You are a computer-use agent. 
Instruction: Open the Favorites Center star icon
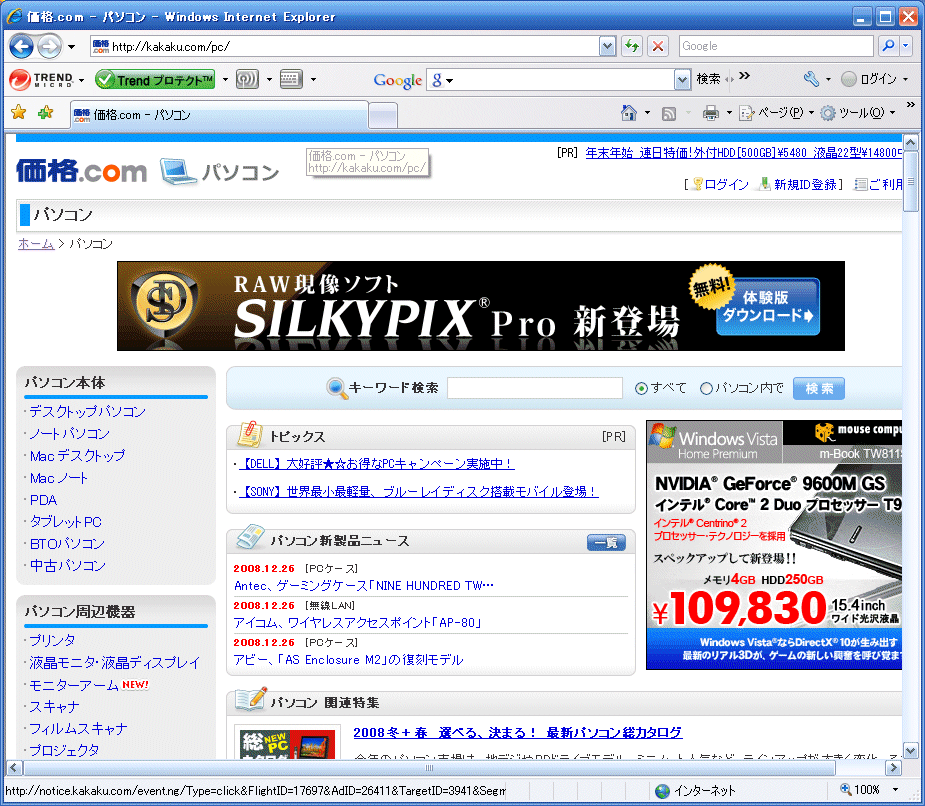[19, 112]
